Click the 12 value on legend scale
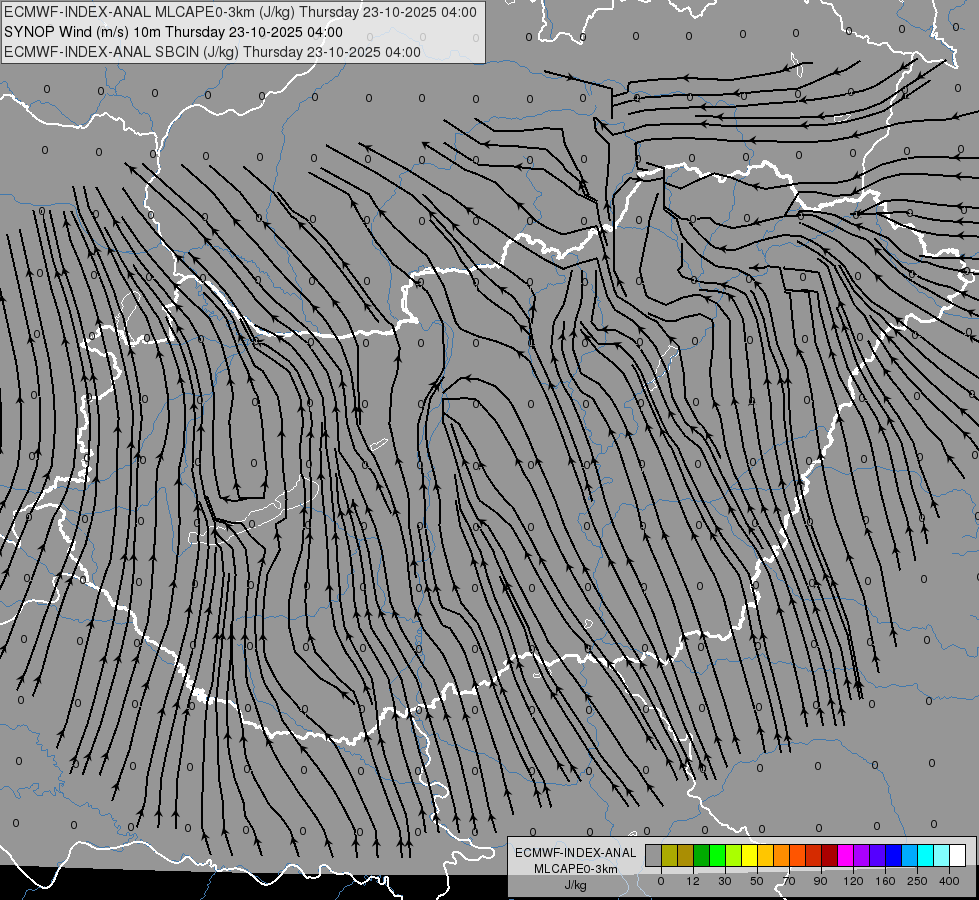 [x=693, y=881]
